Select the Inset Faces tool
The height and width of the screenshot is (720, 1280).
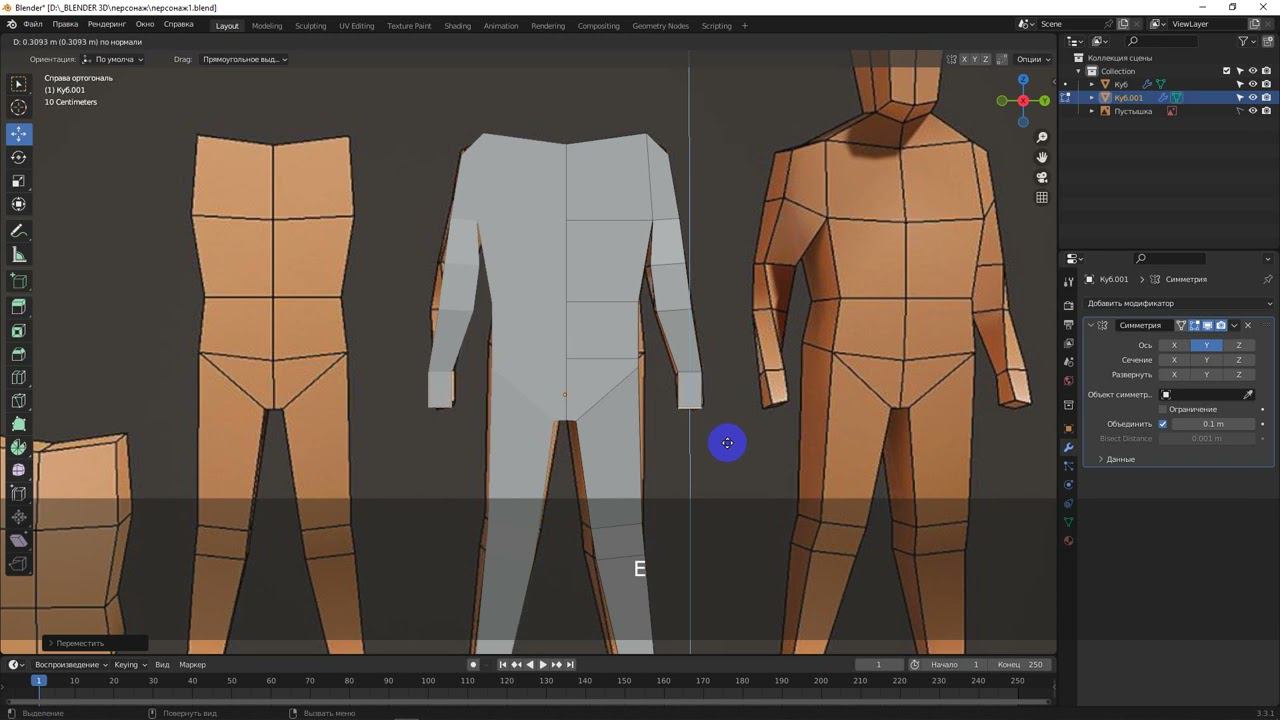(19, 331)
